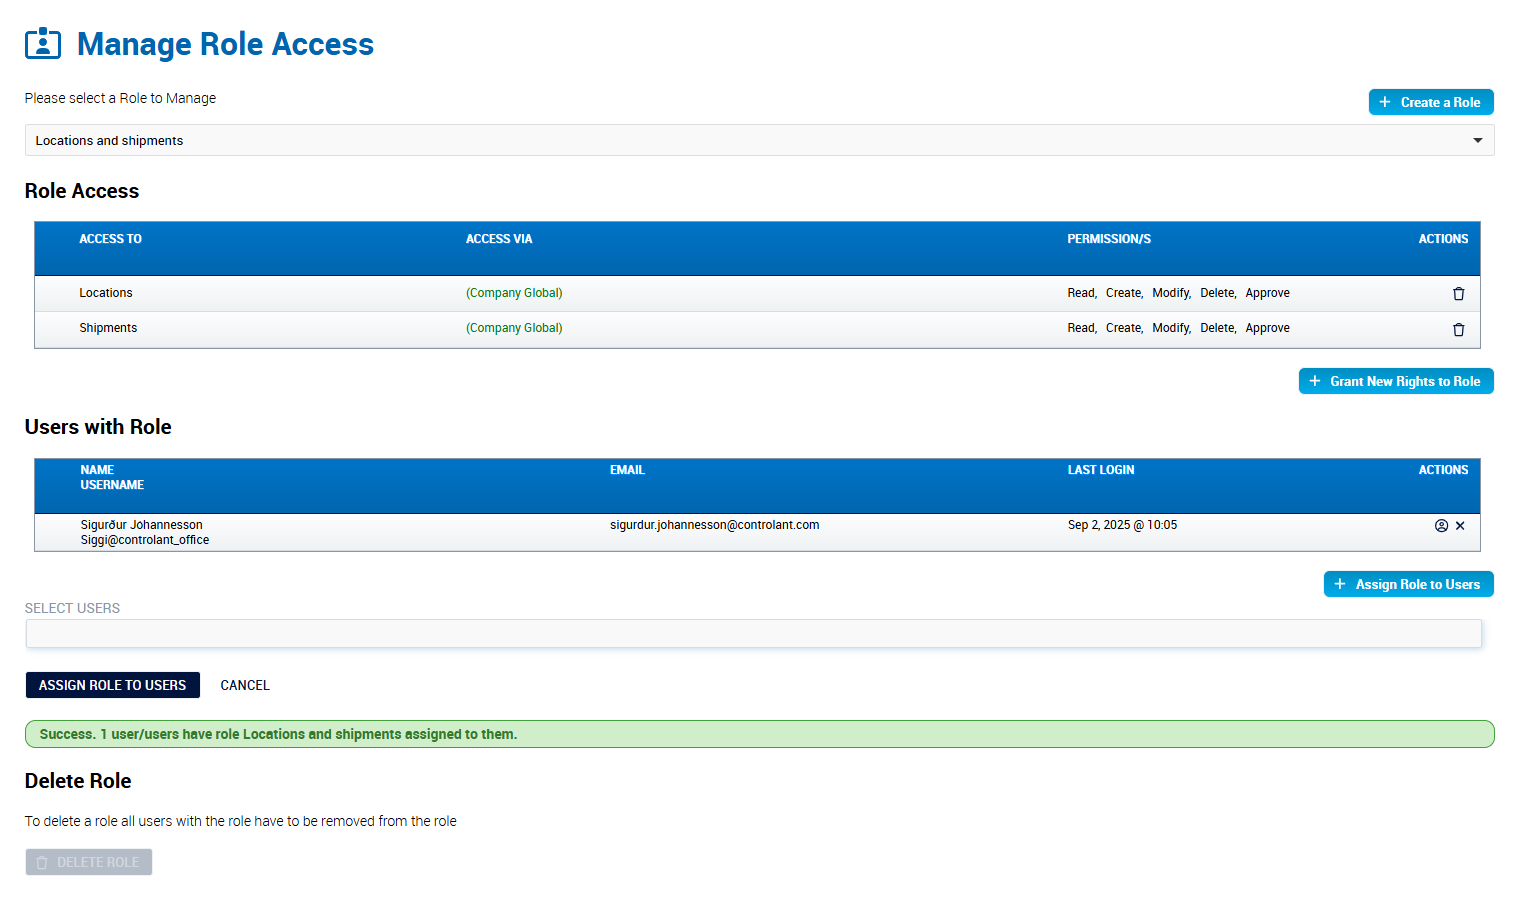Open the (Company Global) link for Locations
This screenshot has height=906, width=1535.
(x=514, y=292)
